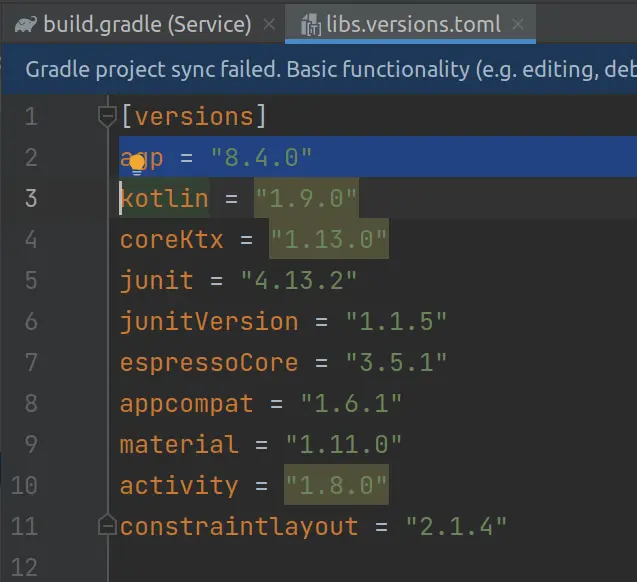
Task: Click the appcompat key name
Action: (x=186, y=404)
